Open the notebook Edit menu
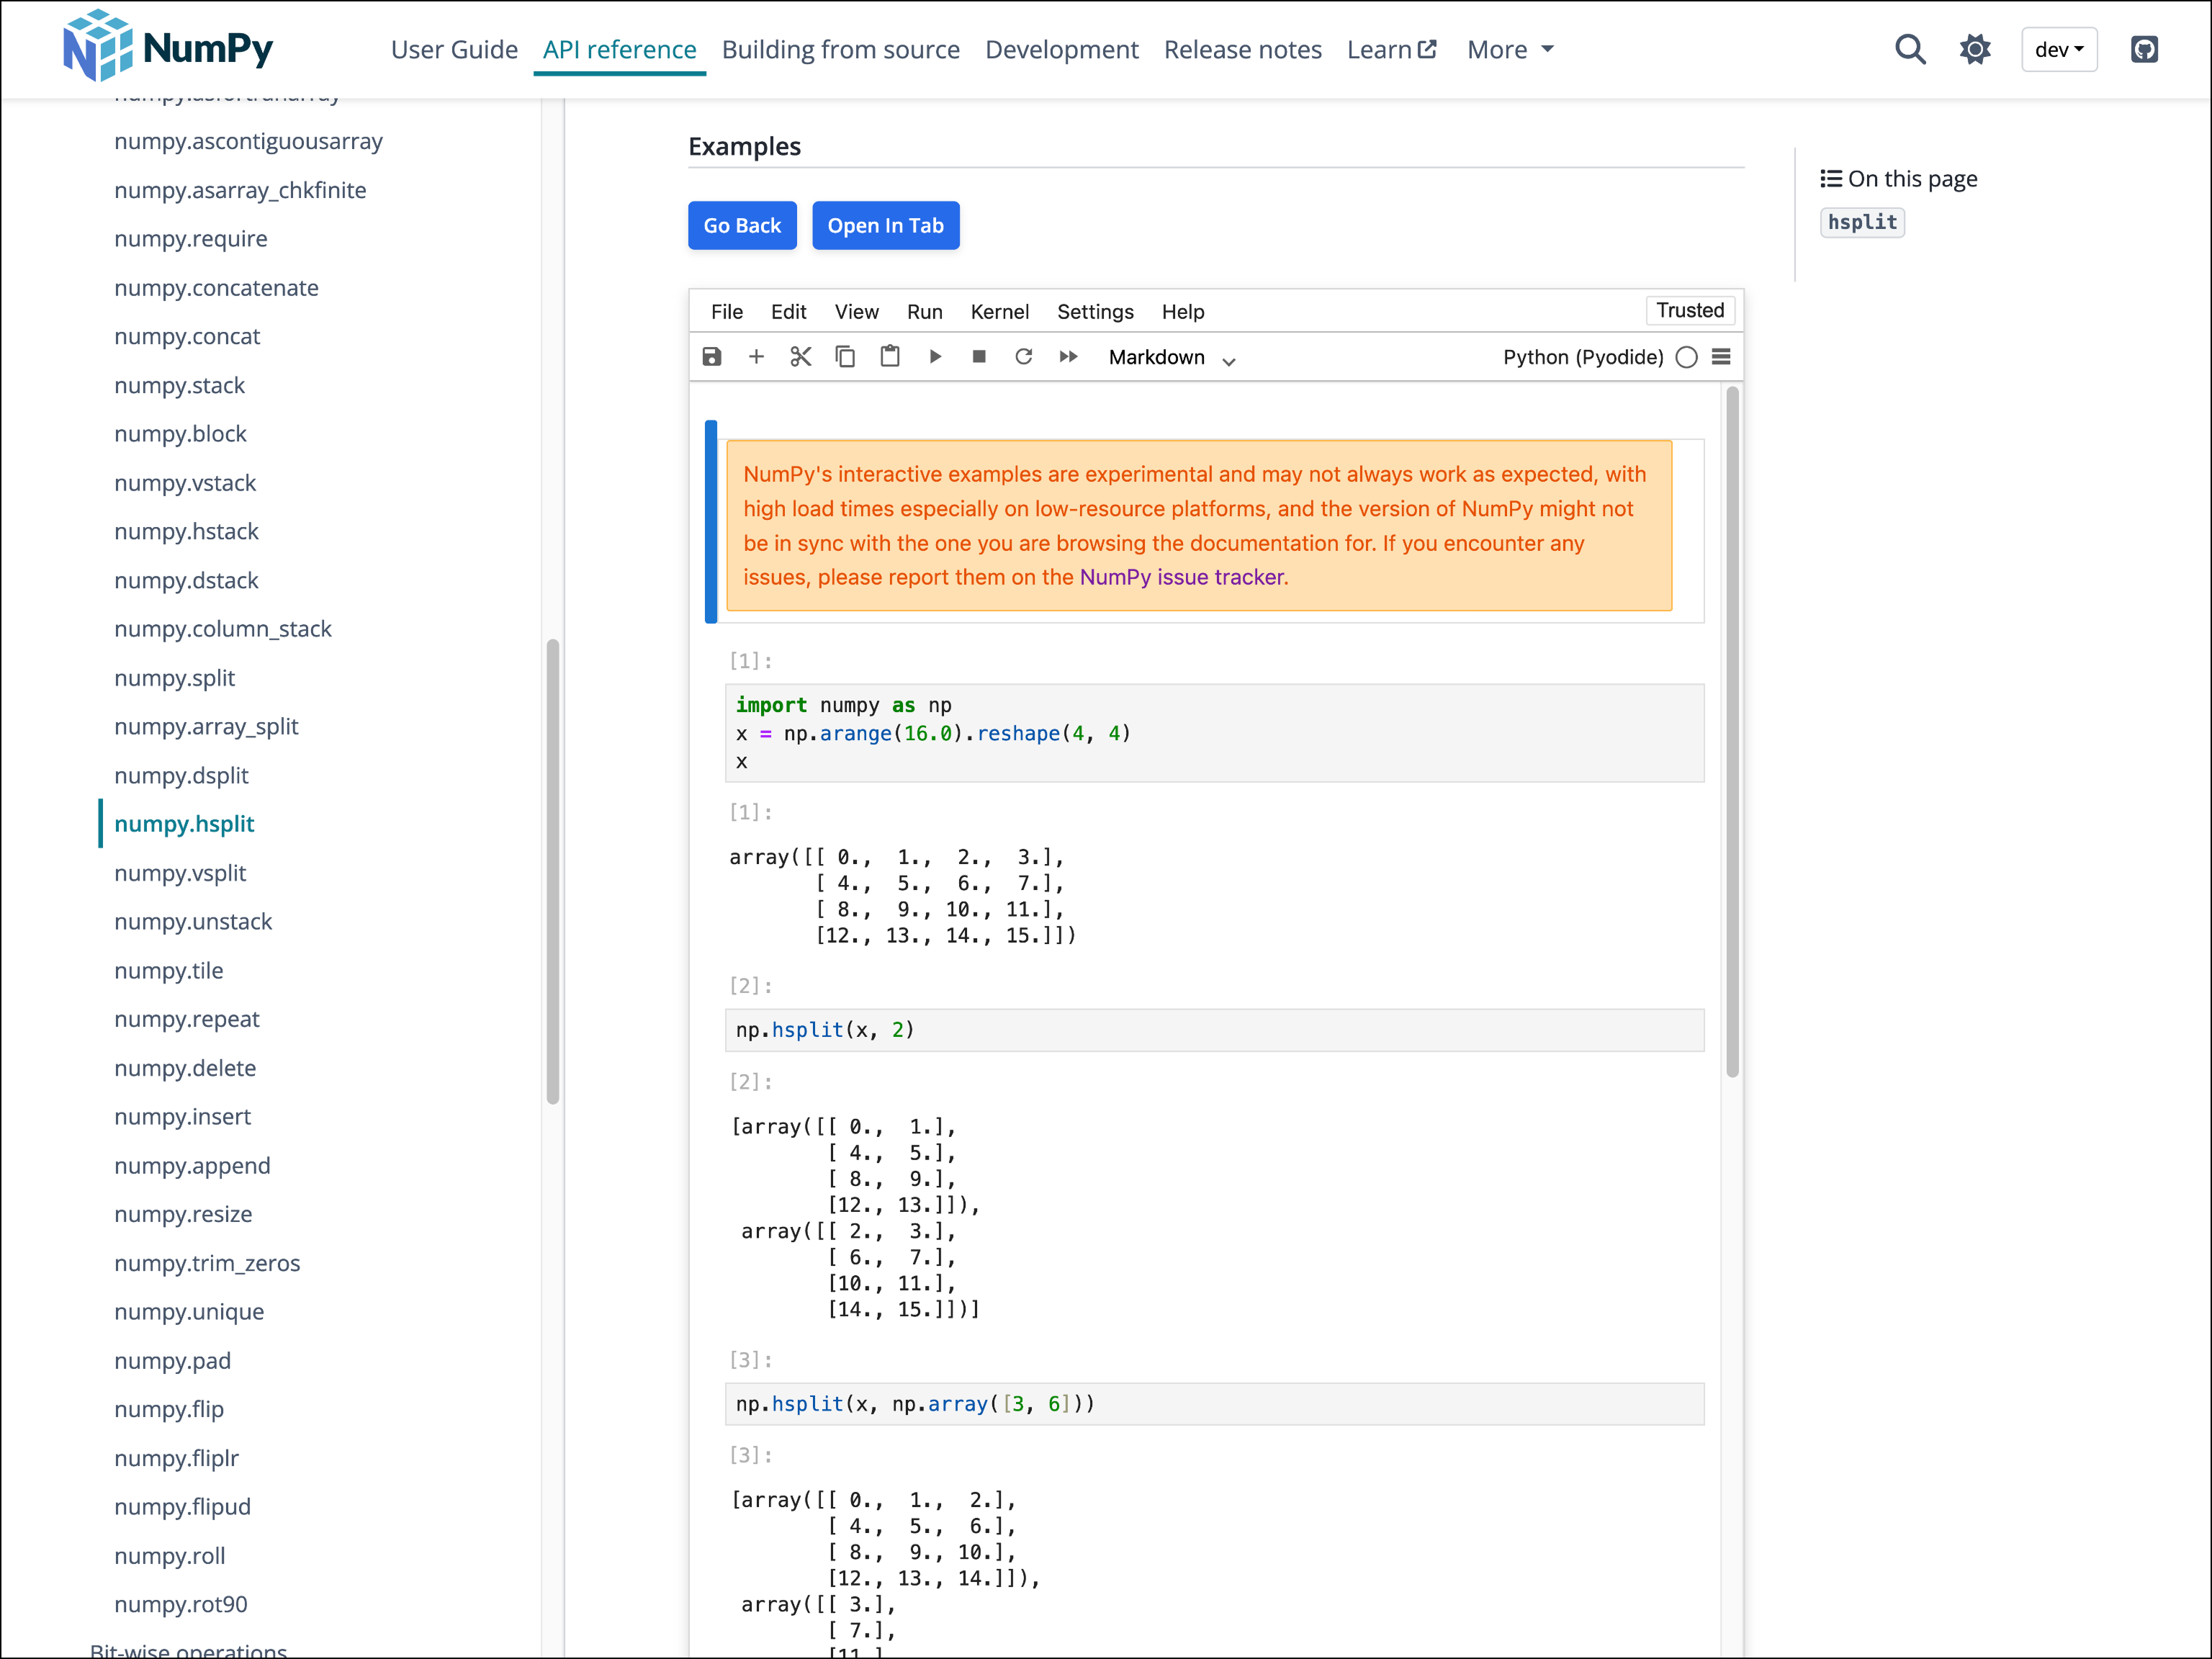Image resolution: width=2212 pixels, height=1659 pixels. click(788, 312)
